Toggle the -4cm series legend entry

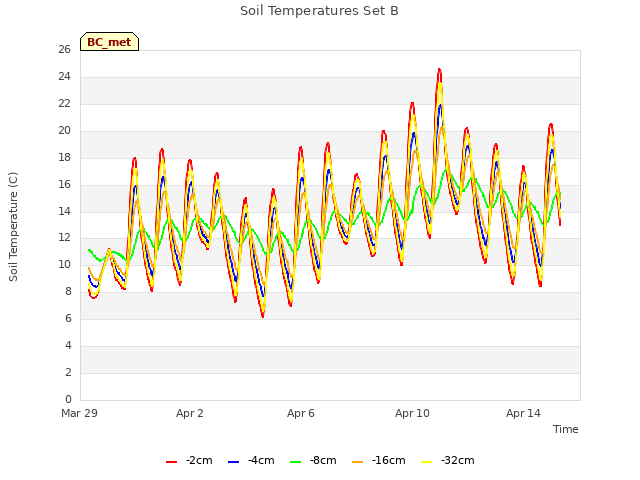[x=251, y=460]
